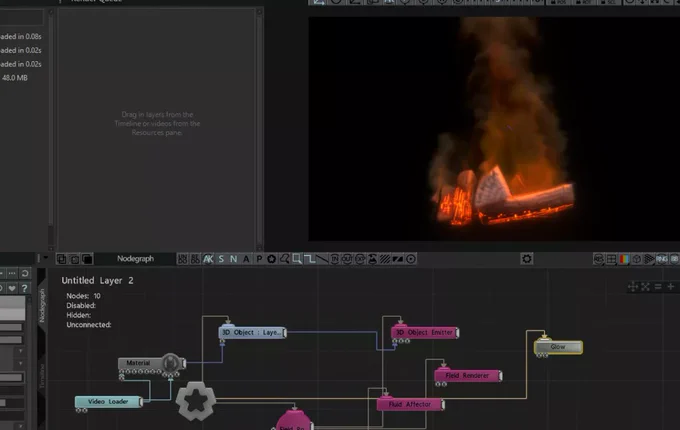Click the circled dot icon in Nodegraph toolbar
The height and width of the screenshot is (430, 680).
[x=411, y=259]
